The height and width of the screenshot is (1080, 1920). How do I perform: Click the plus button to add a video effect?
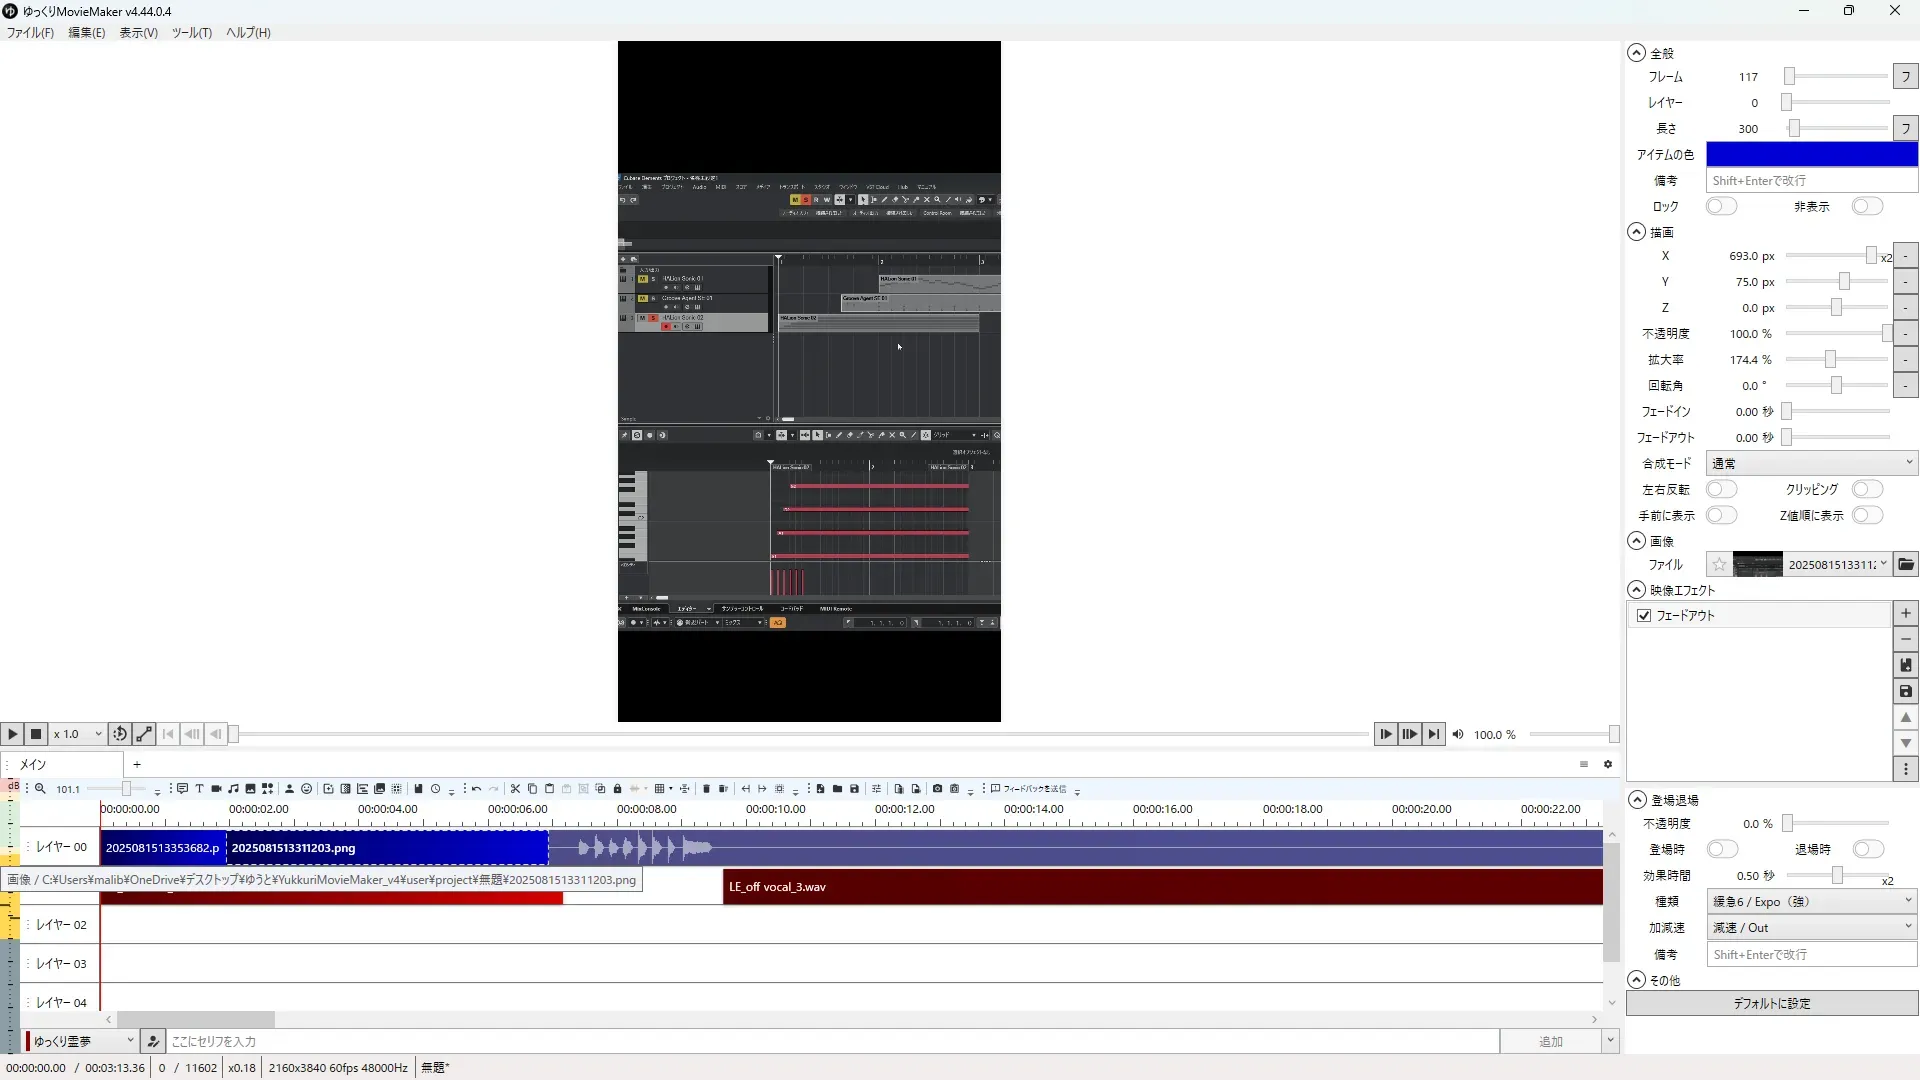[x=1906, y=613]
